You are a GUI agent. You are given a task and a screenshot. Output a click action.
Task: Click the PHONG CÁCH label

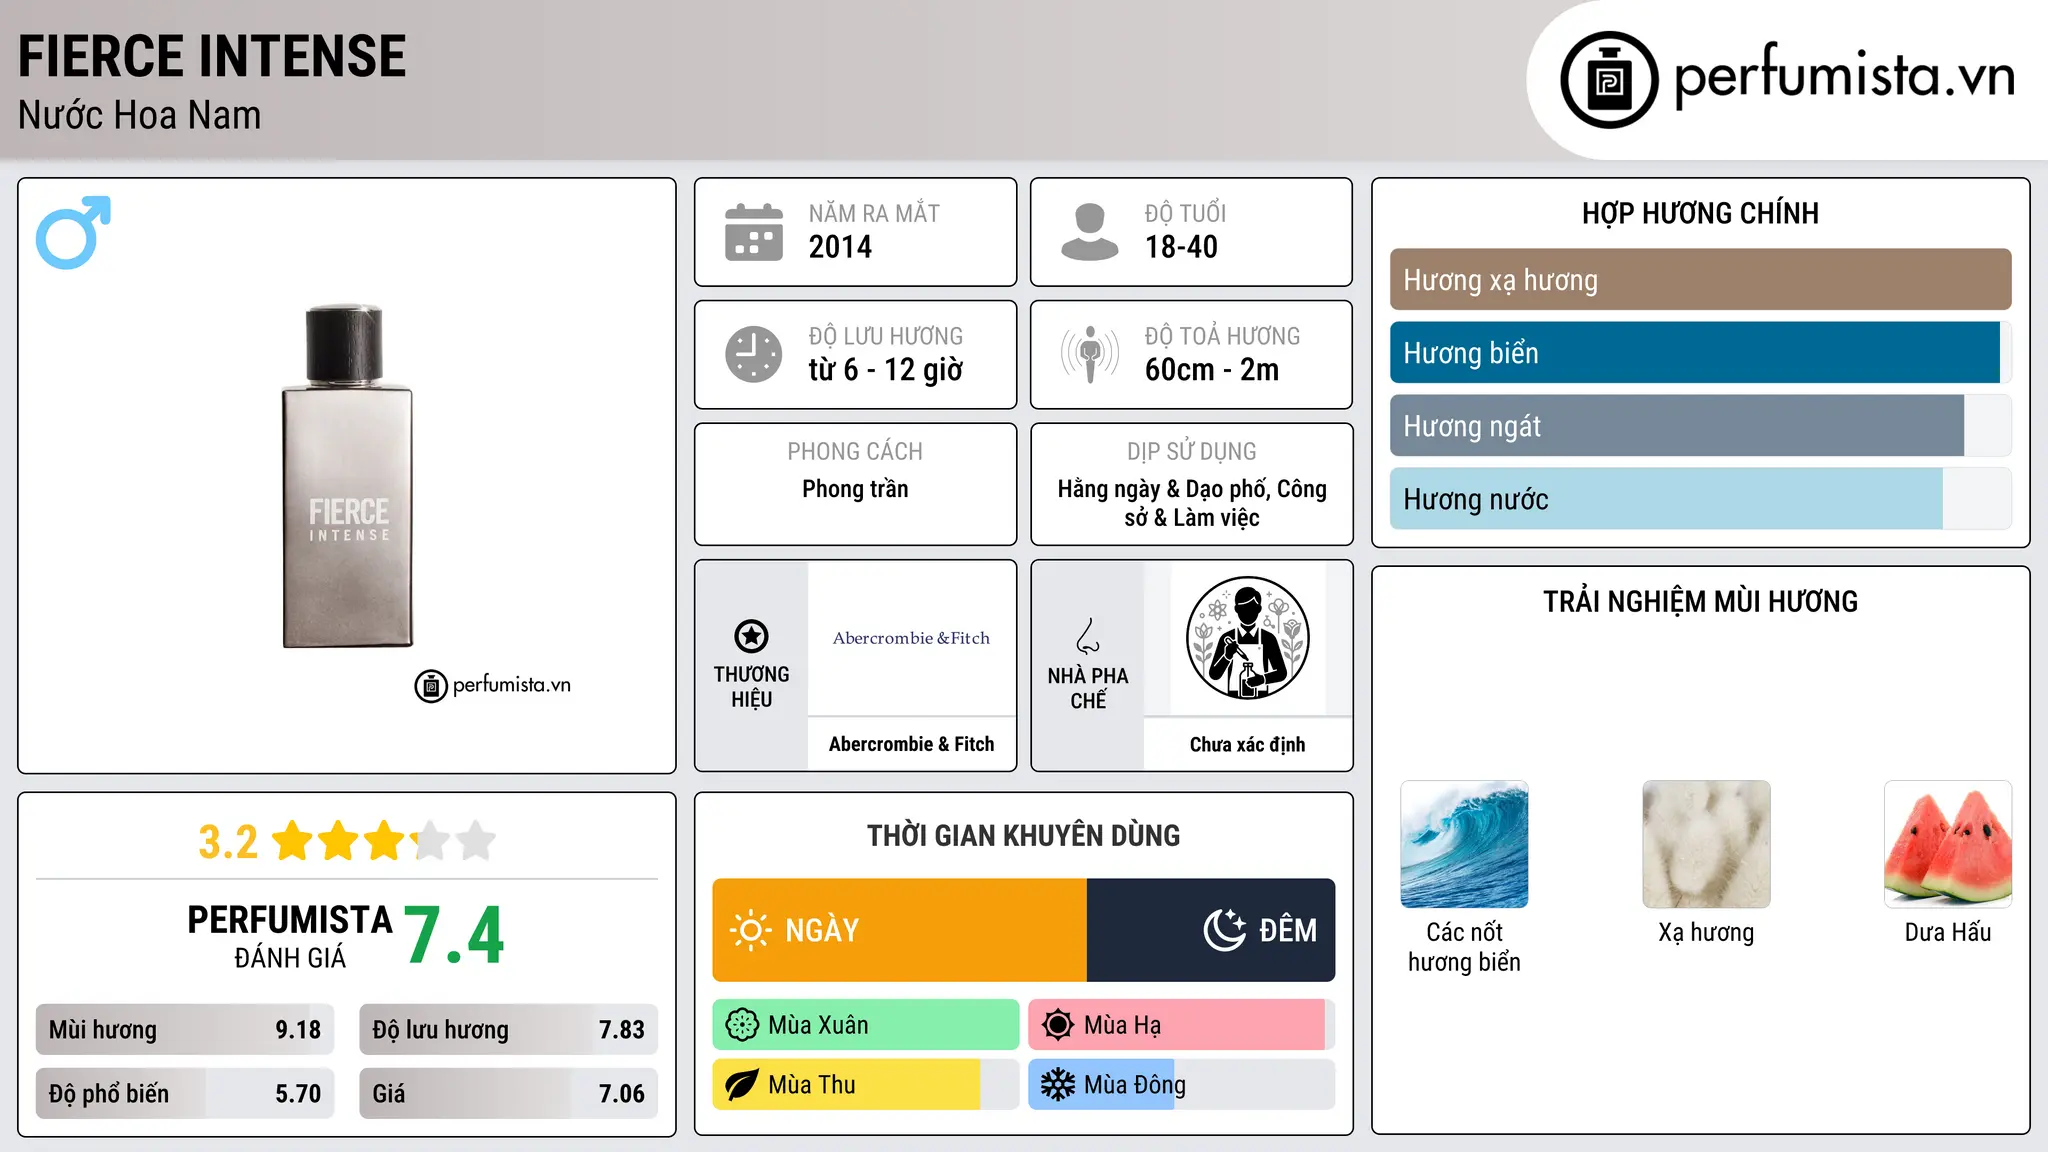click(855, 451)
